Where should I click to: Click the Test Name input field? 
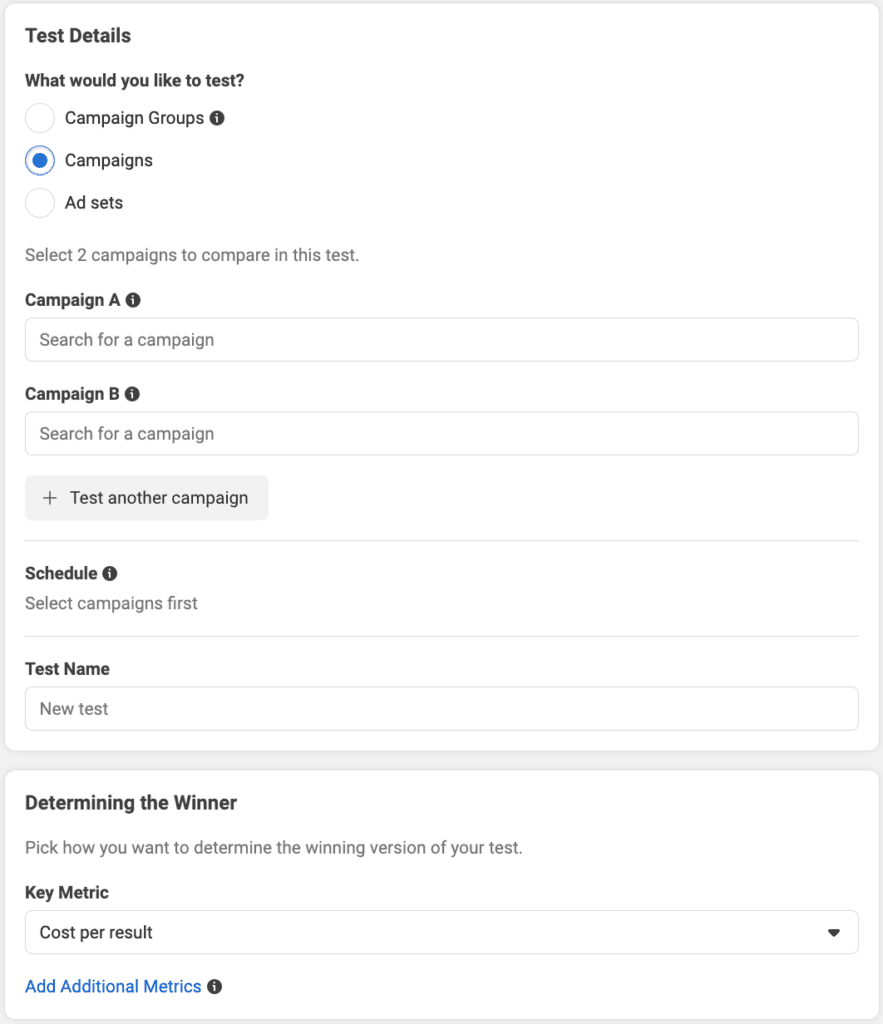pos(442,709)
